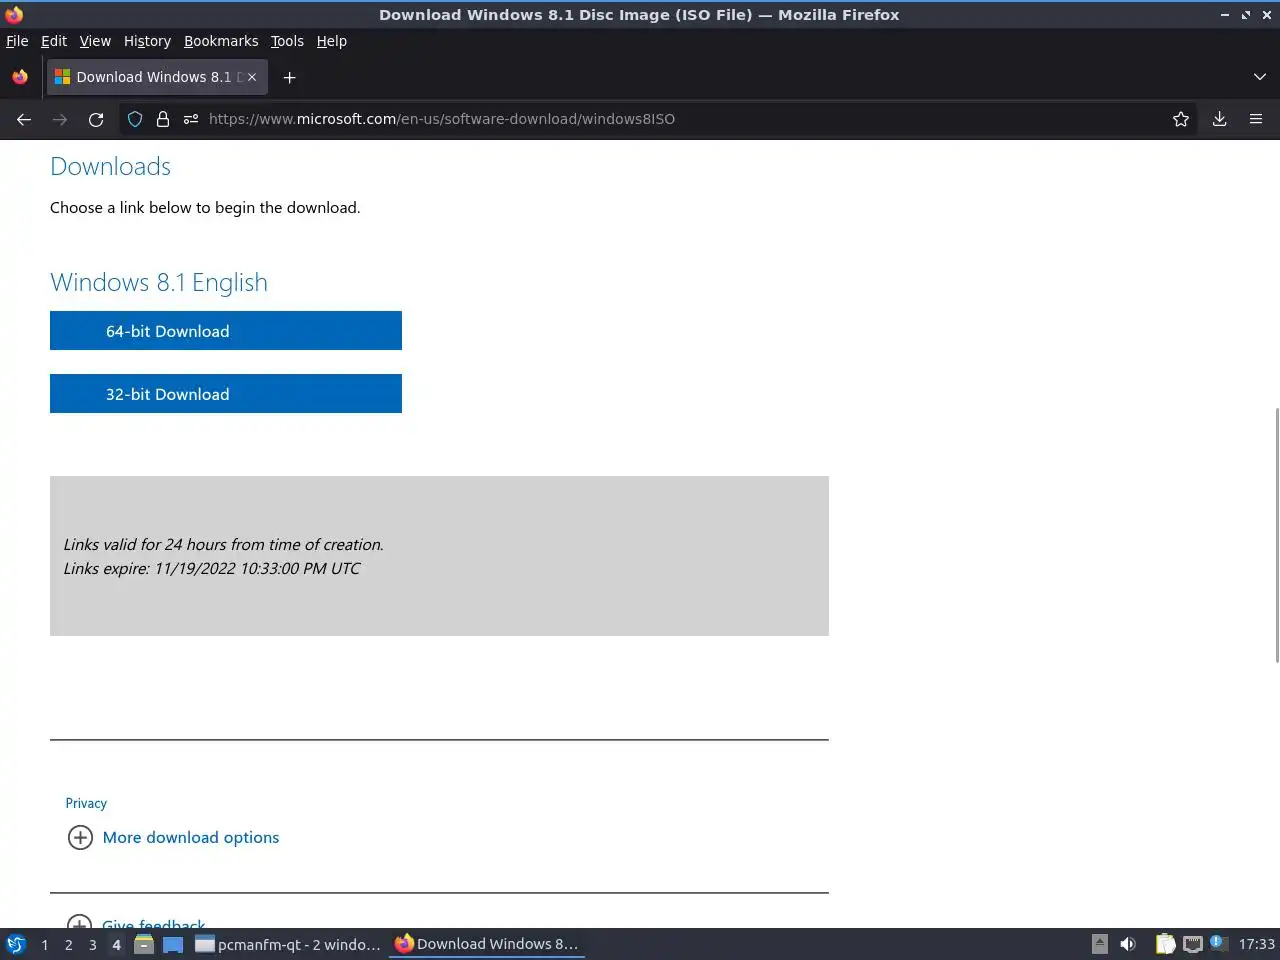View site security via padlock icon

point(163,119)
